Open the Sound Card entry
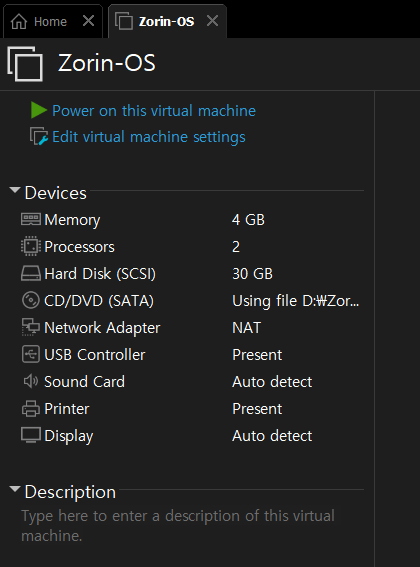The image size is (420, 567). click(x=84, y=382)
